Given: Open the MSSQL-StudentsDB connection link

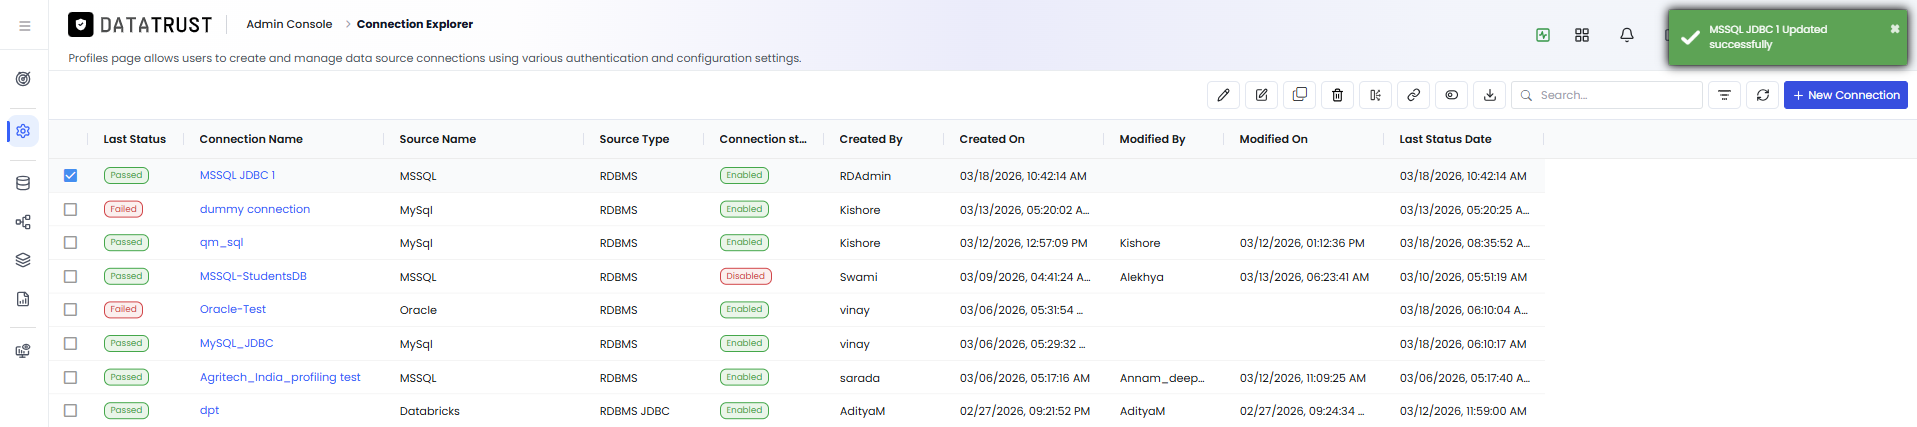Looking at the screenshot, I should (x=253, y=276).
